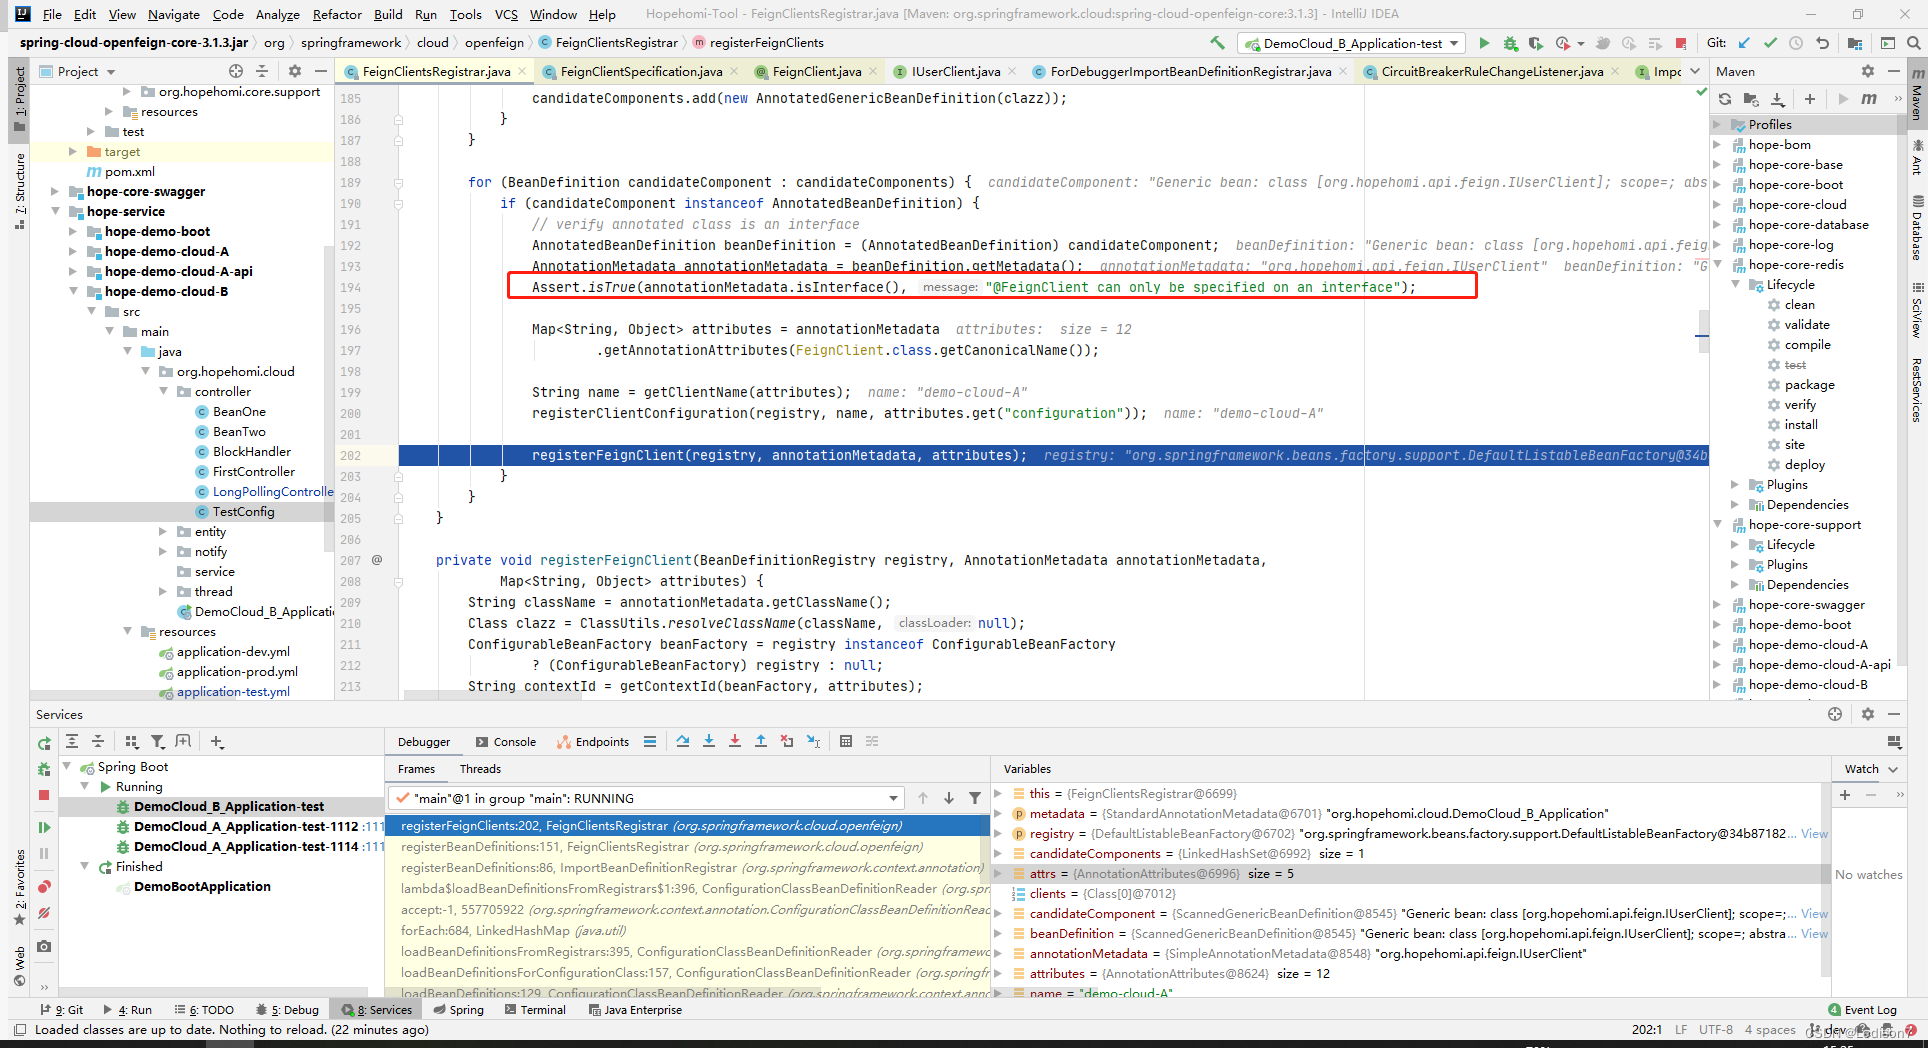Click thread dump camera icon

[x=44, y=946]
